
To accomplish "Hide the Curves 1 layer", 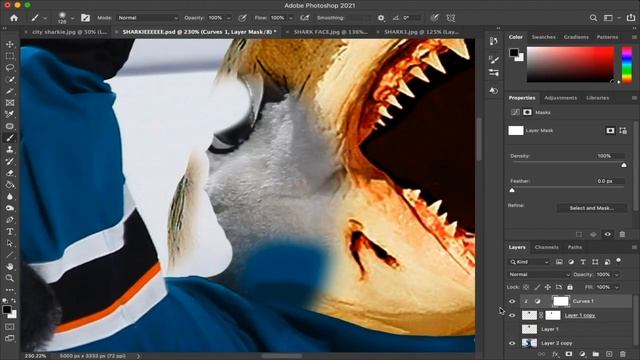I will (512, 301).
